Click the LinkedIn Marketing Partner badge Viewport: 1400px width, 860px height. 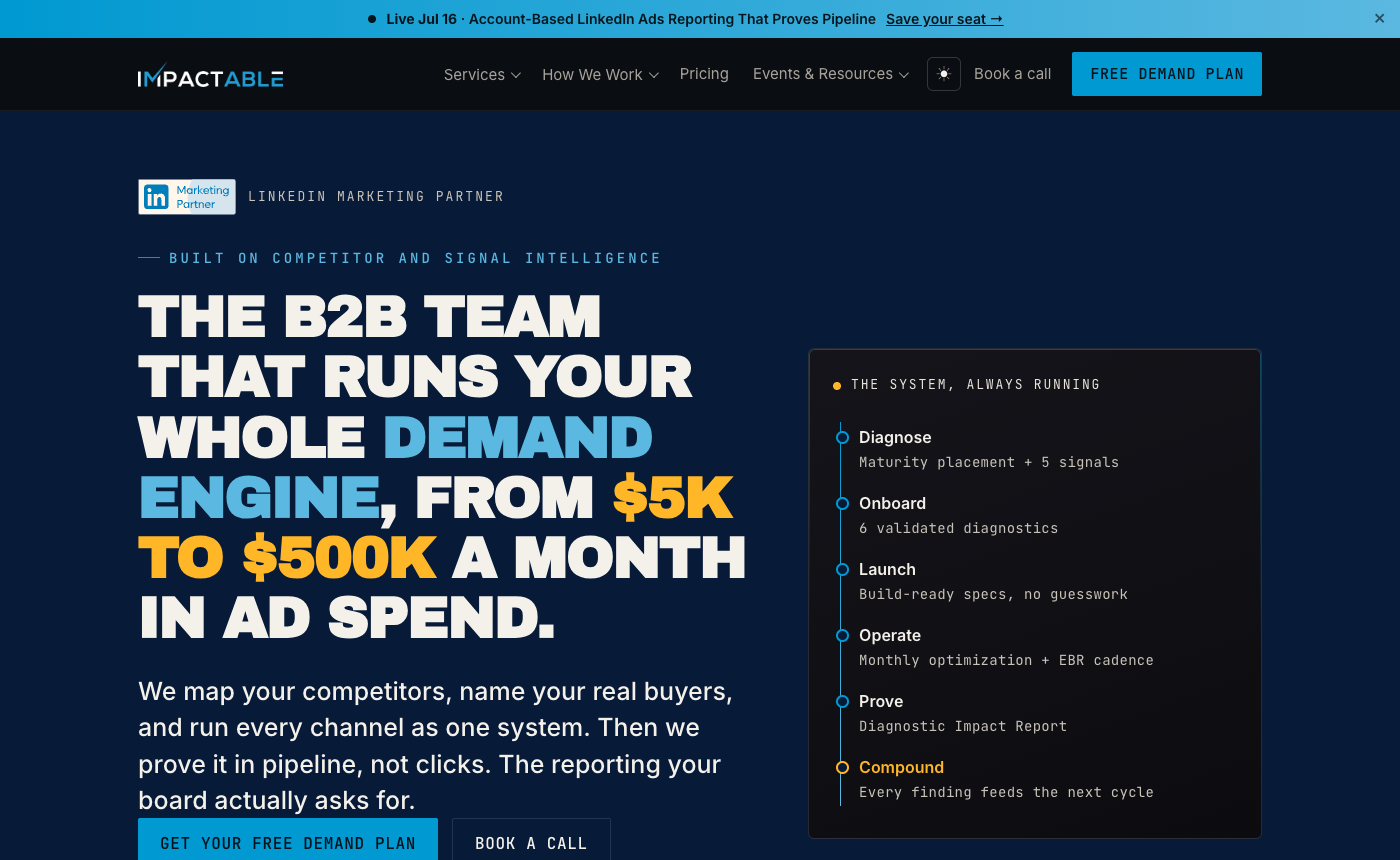187,197
